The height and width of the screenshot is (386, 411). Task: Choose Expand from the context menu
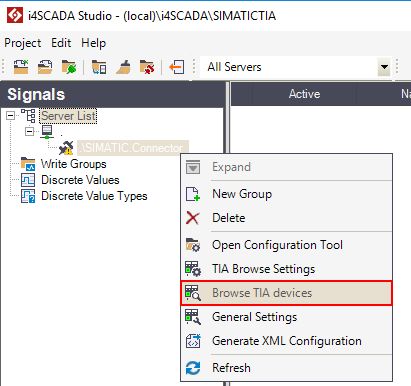point(287,167)
